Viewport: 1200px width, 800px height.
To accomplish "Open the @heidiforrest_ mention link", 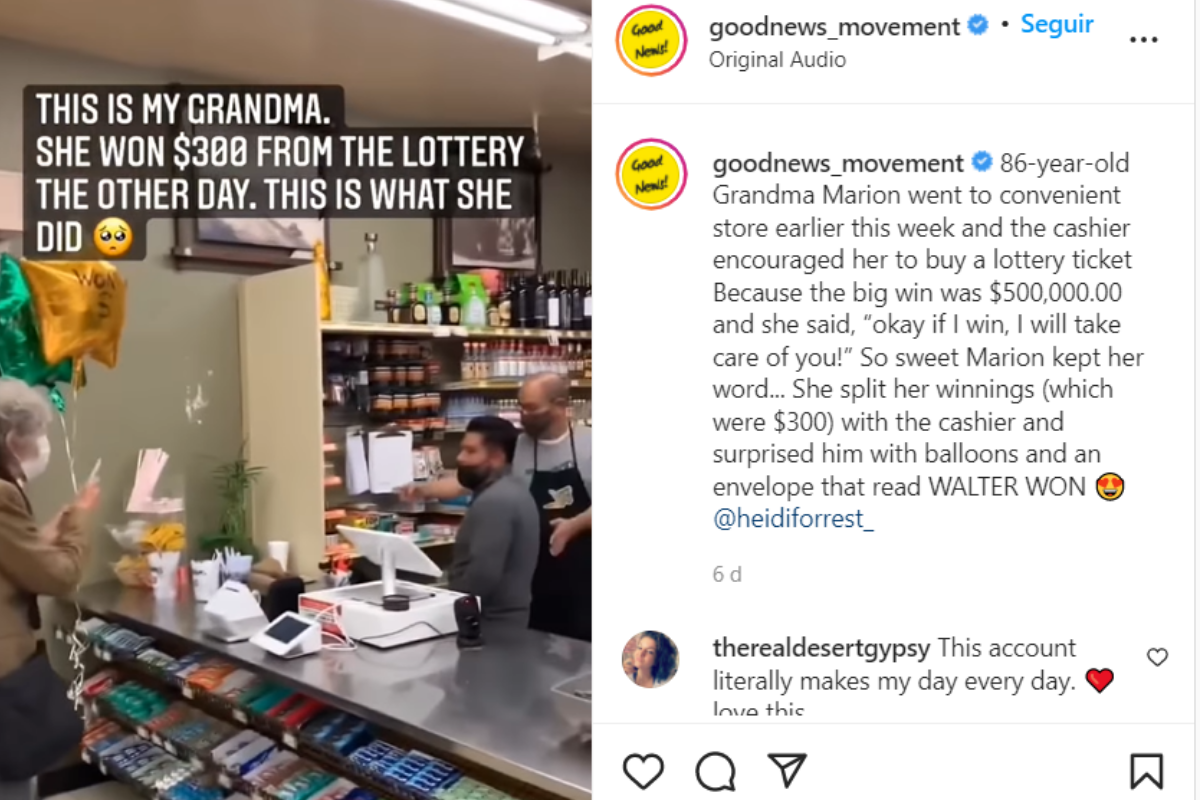I will click(793, 519).
